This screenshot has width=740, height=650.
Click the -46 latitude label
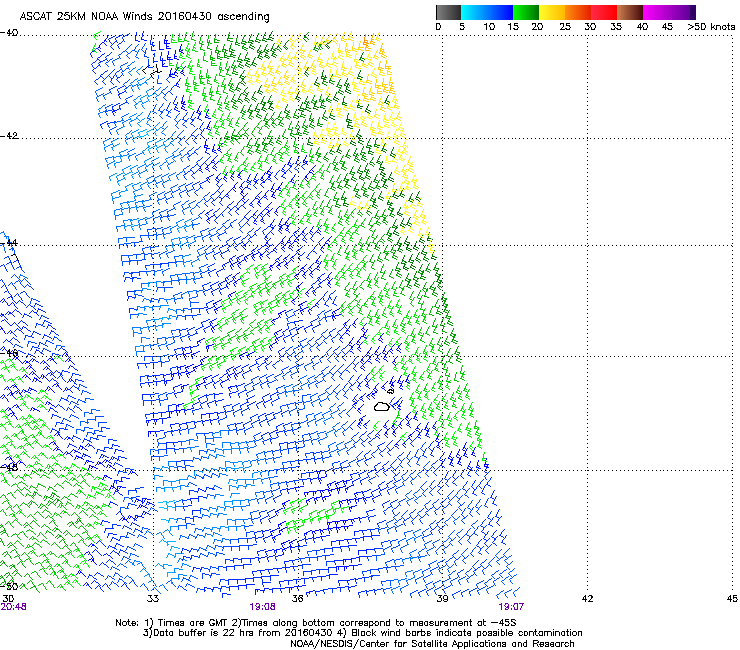click(9, 353)
